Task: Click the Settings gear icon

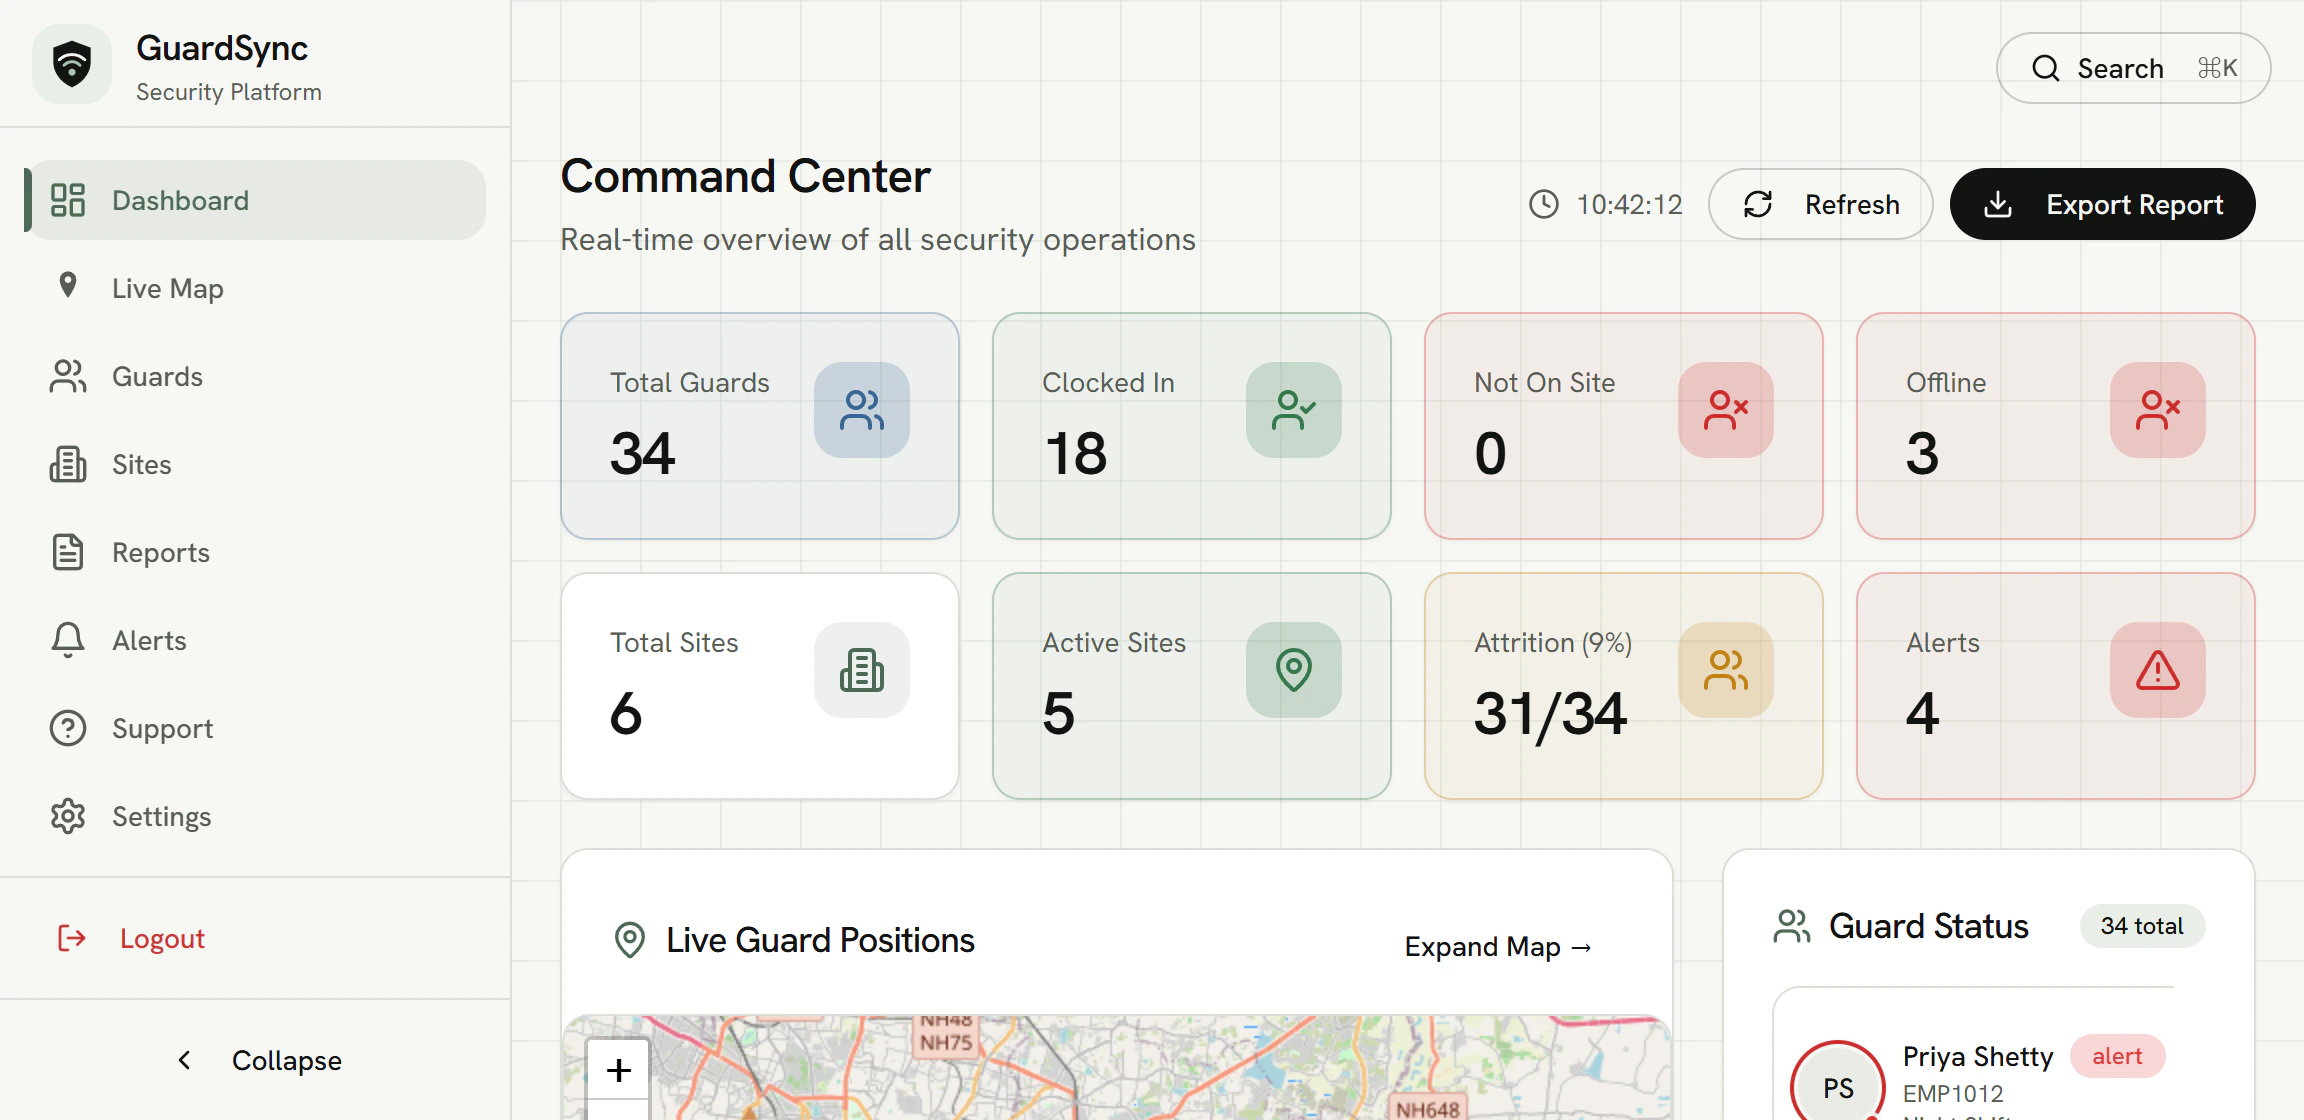Action: [68, 816]
